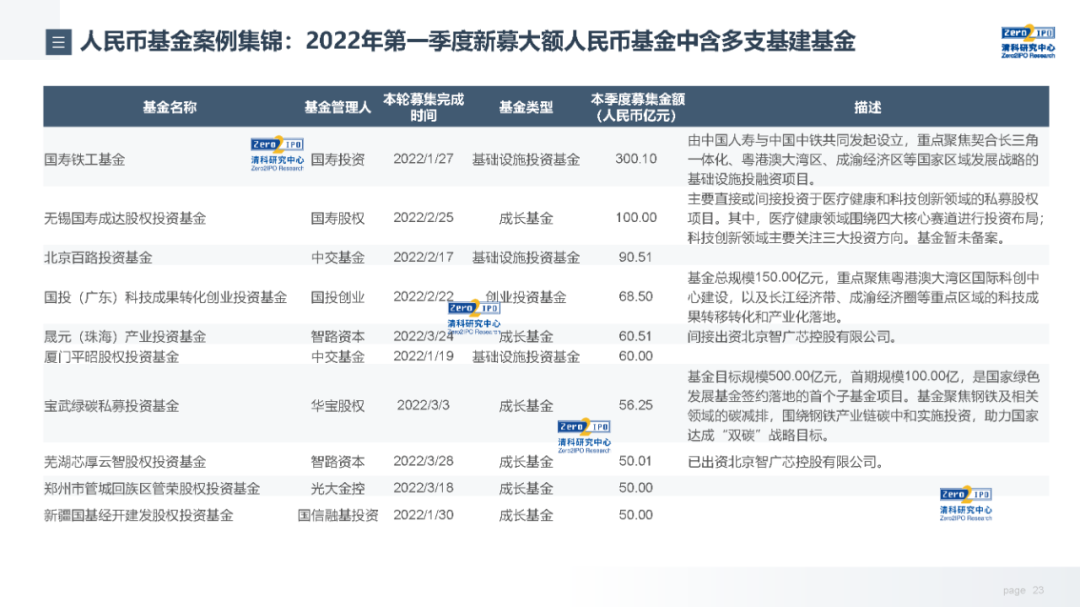Click the amount 60.51
Viewport: 1080px width, 607px height.
pos(635,336)
